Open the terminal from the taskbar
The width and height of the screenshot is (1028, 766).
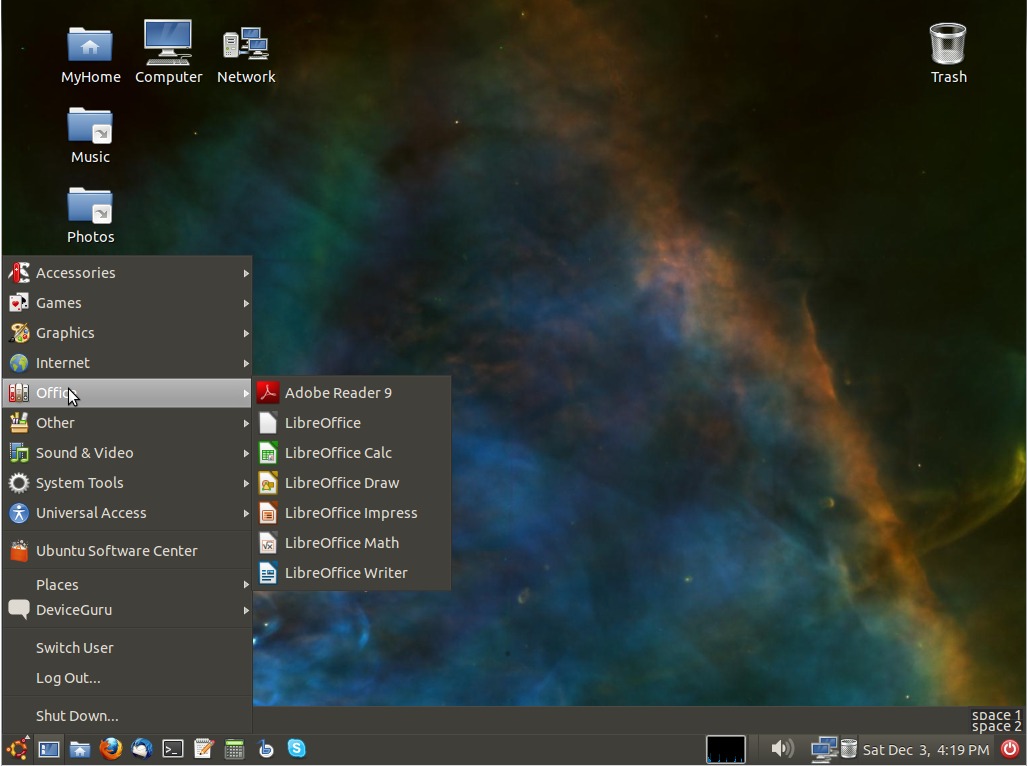pyautogui.click(x=172, y=749)
